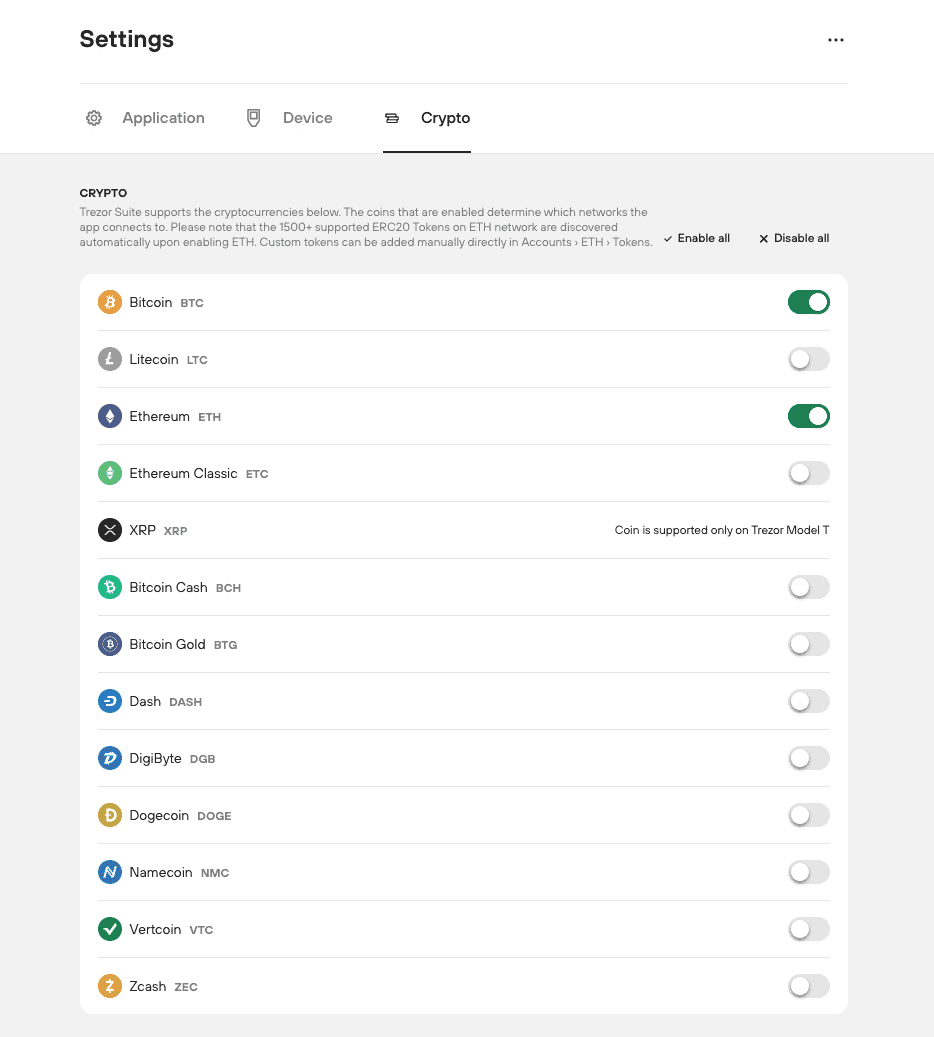Screen dimensions: 934x1037
Task: Select the Crypto tab
Action: tap(427, 118)
